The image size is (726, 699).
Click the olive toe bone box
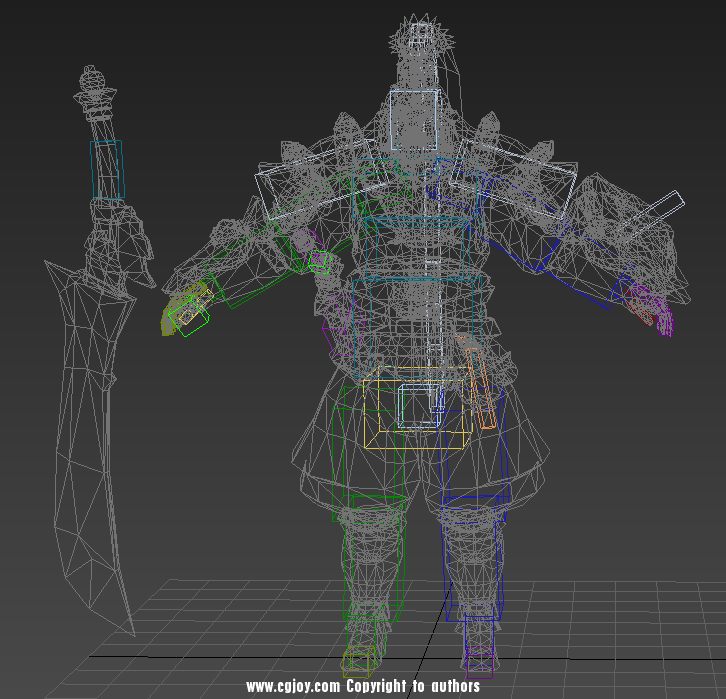click(359, 662)
